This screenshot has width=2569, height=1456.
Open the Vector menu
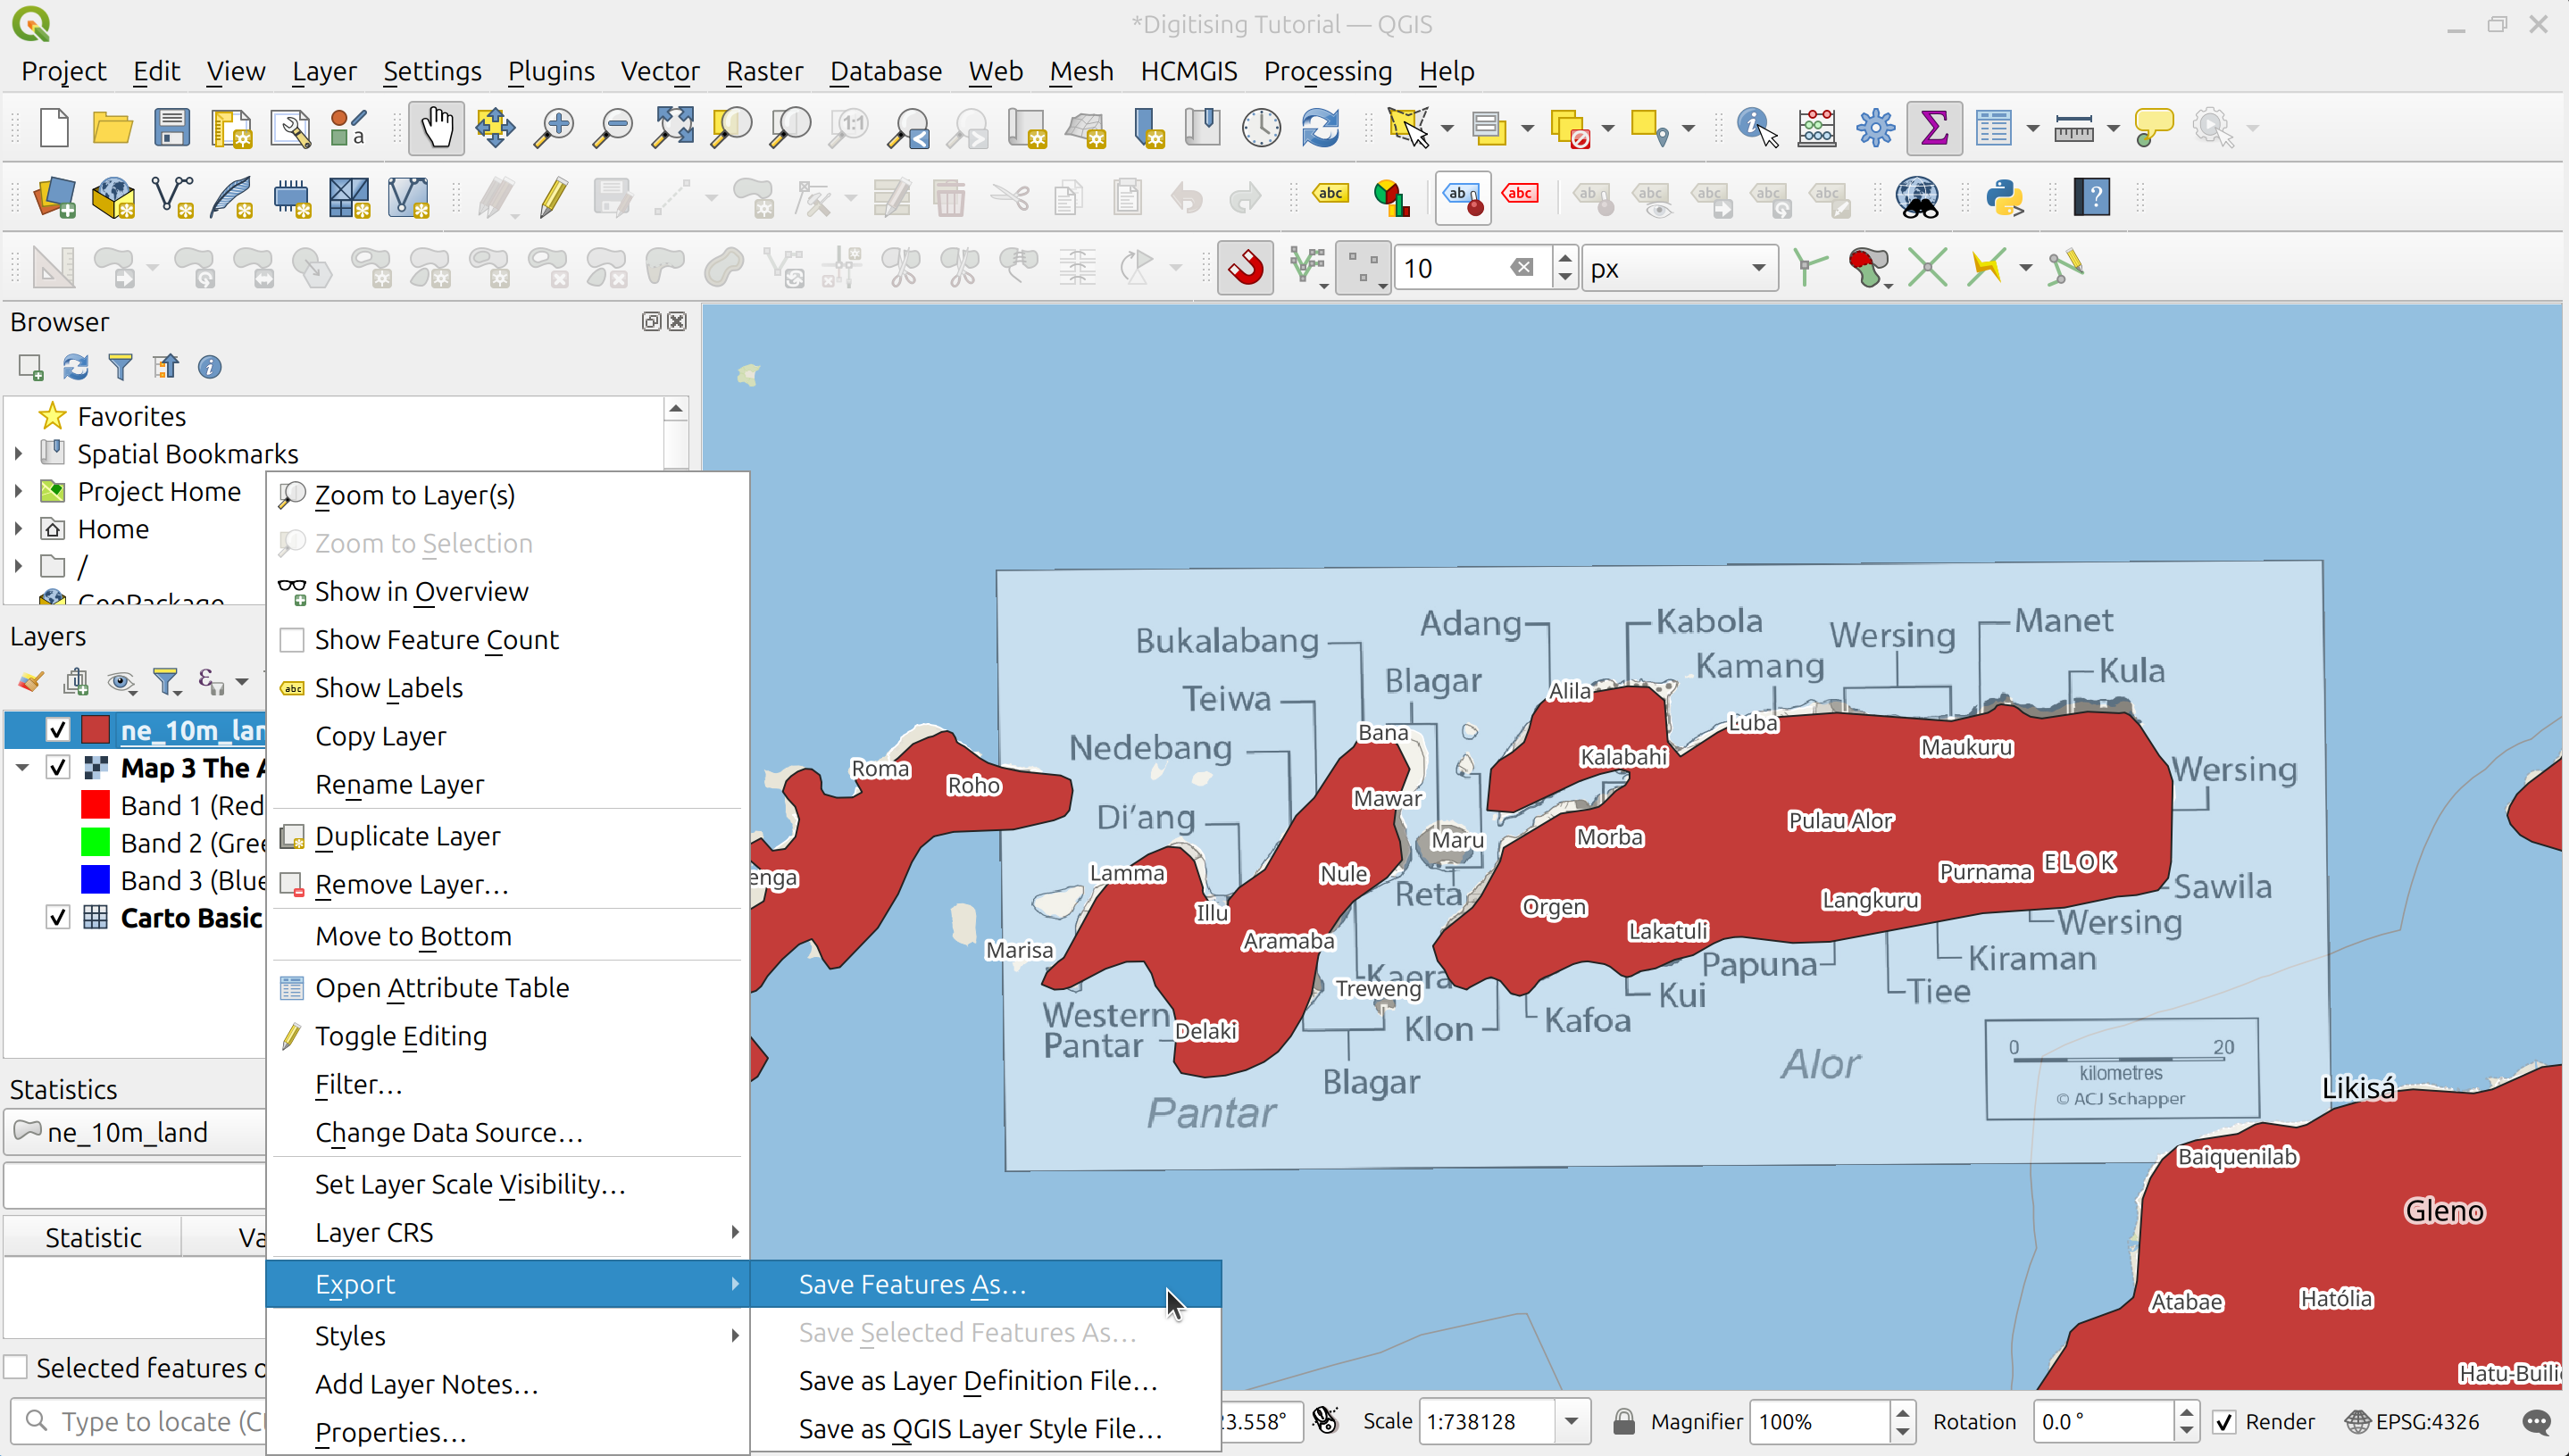point(660,71)
